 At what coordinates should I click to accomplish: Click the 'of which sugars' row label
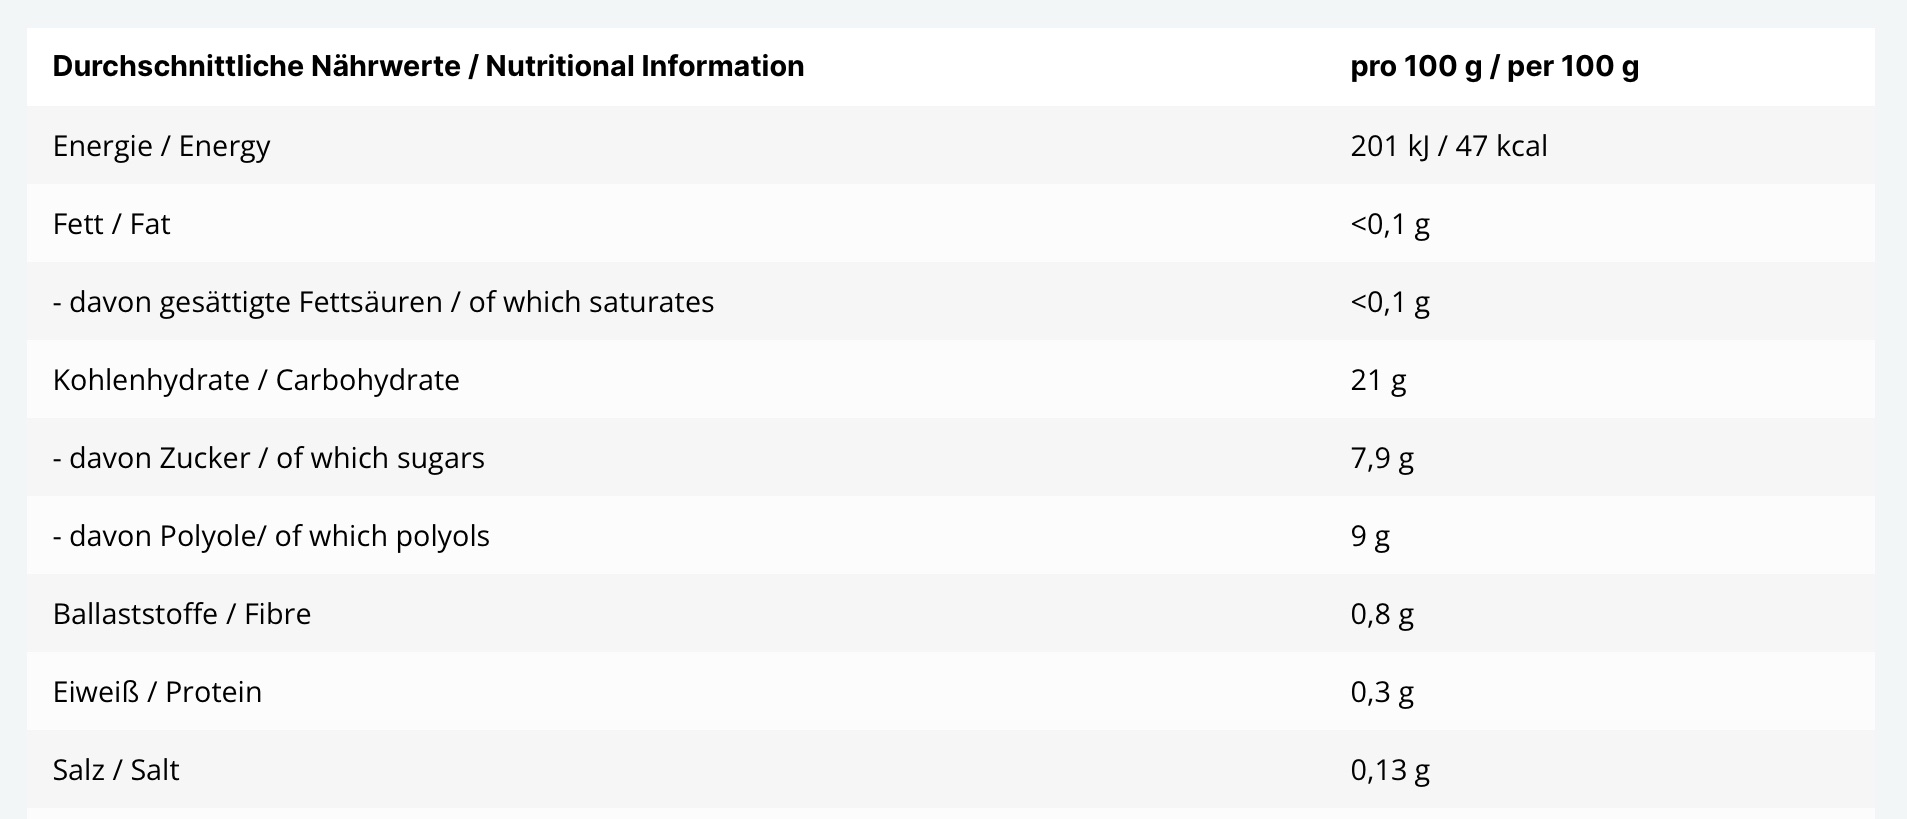click(268, 458)
